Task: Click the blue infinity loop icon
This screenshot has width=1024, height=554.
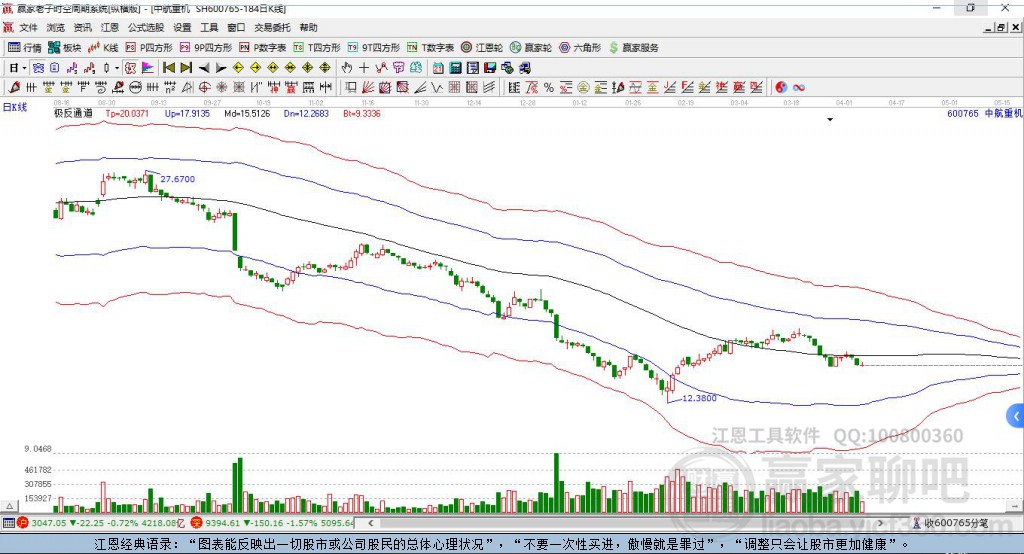Action: coord(799,88)
